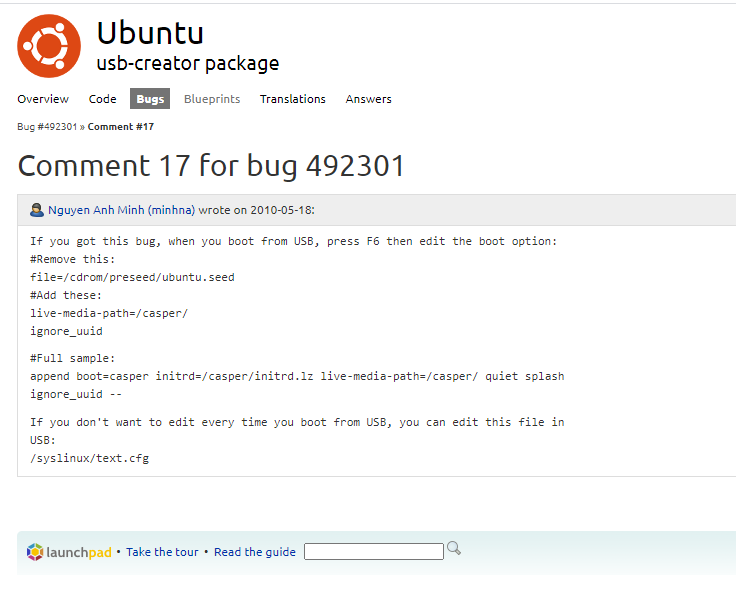Follow the Bug #492301 breadcrumb link
The height and width of the screenshot is (603, 736).
[x=47, y=127]
